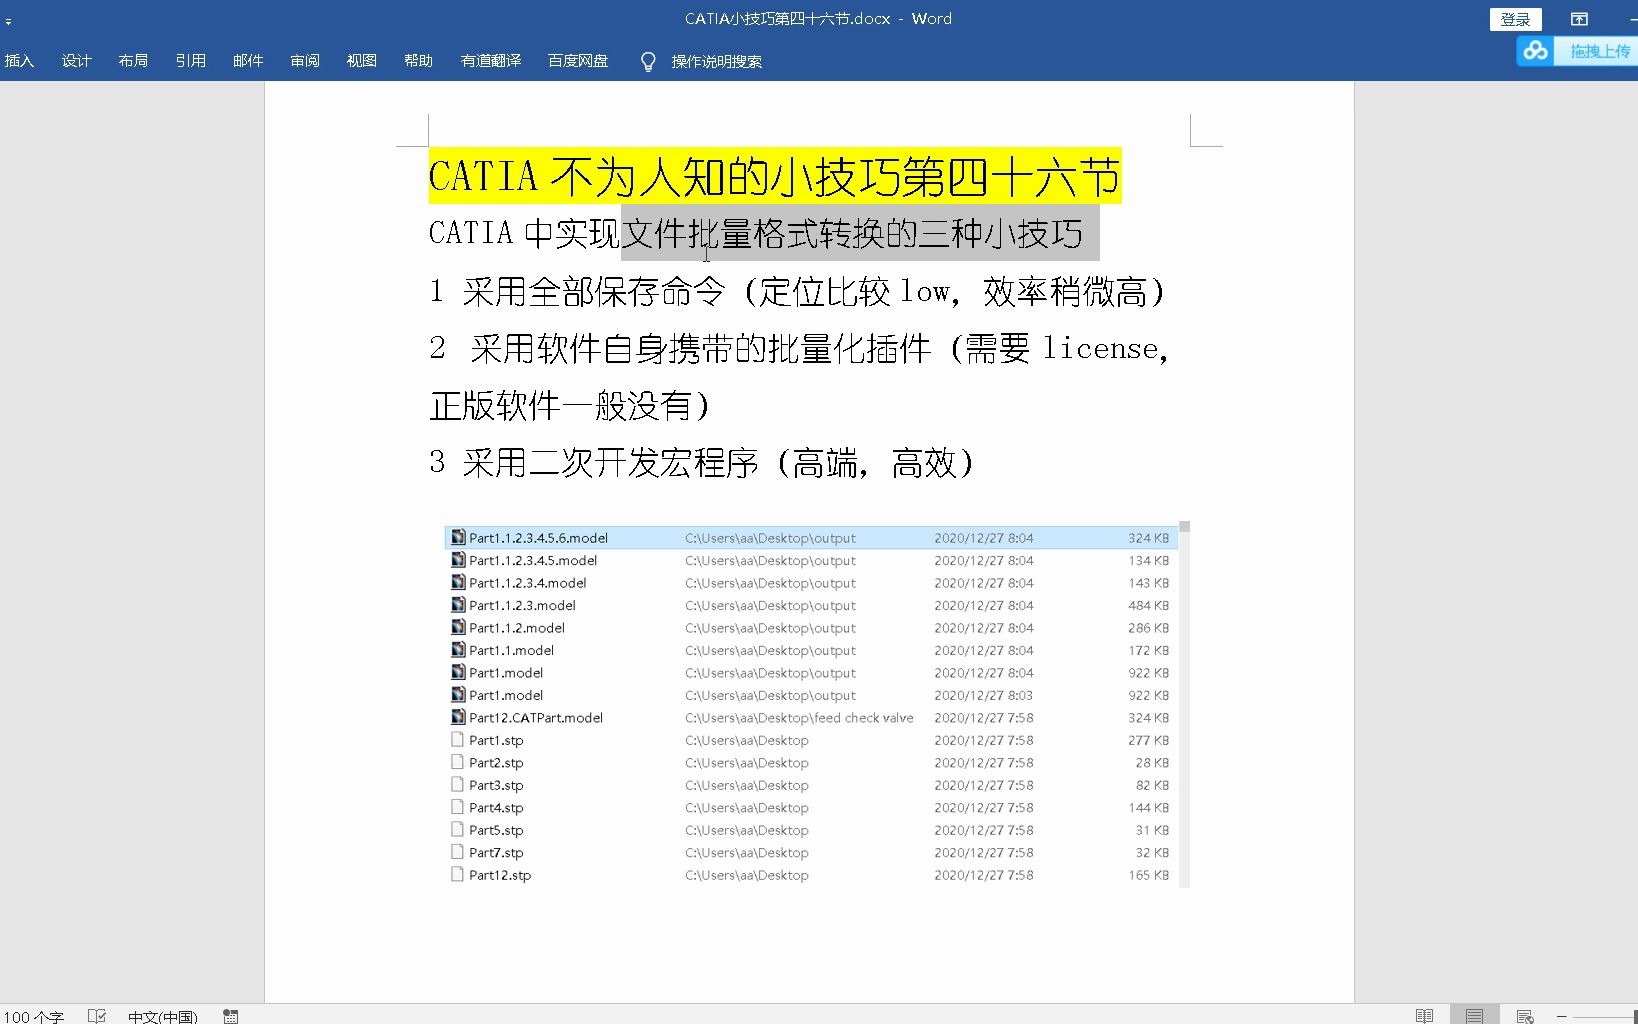Click the Part1.stp file name
The height and width of the screenshot is (1024, 1638).
(x=496, y=741)
